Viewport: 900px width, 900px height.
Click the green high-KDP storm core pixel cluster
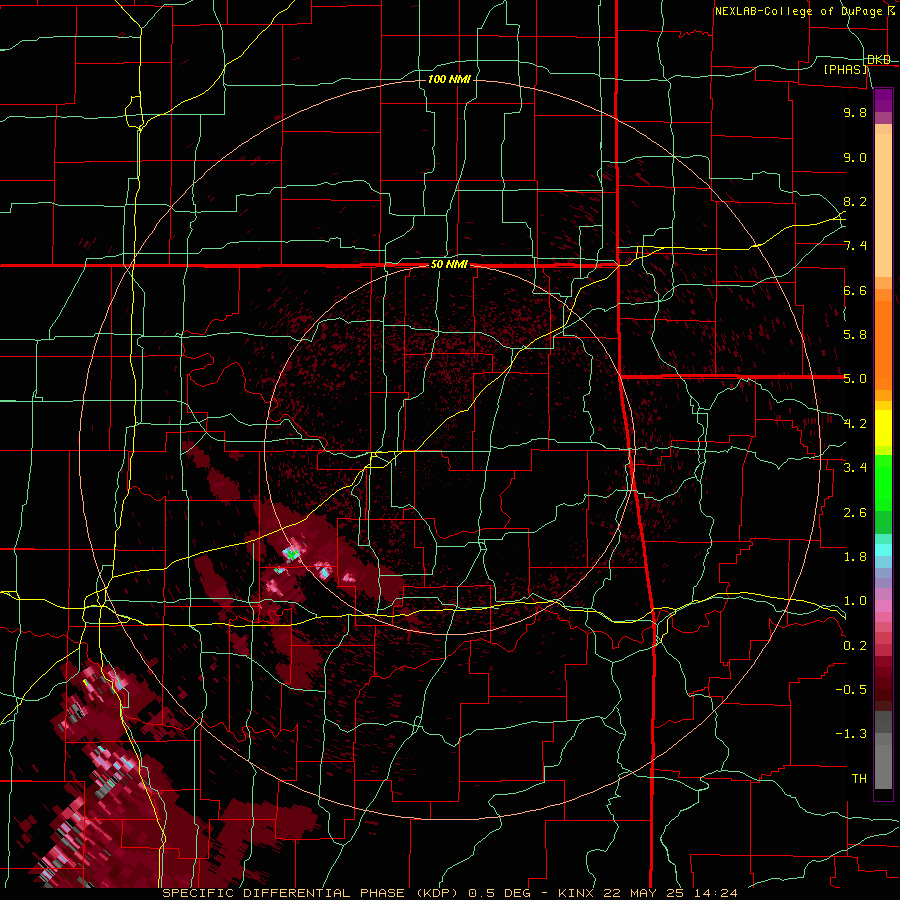(292, 554)
